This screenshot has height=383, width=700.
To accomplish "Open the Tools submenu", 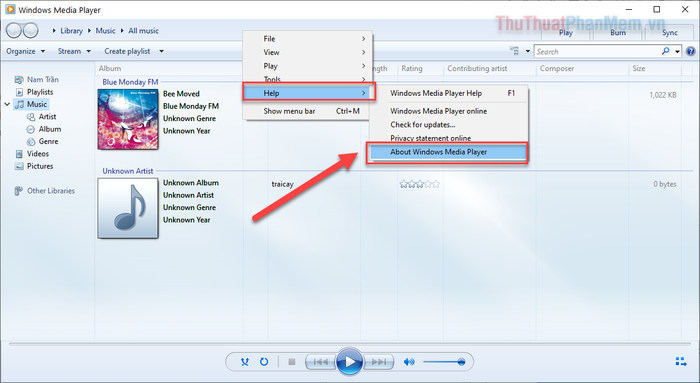I will 307,79.
